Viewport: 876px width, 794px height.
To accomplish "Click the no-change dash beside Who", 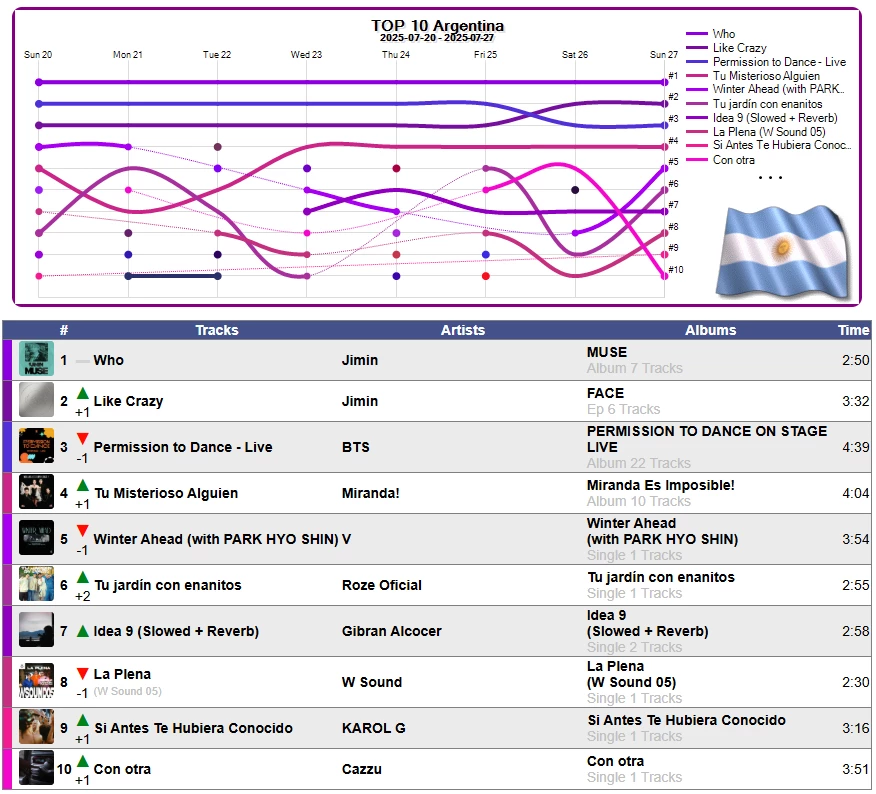I will tap(83, 362).
